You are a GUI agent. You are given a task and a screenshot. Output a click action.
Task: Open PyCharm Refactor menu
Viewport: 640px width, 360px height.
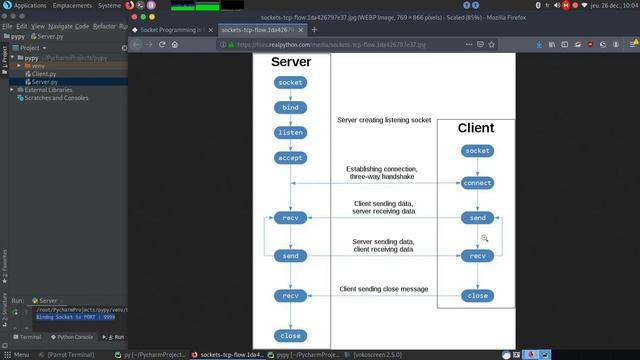coord(104,26)
